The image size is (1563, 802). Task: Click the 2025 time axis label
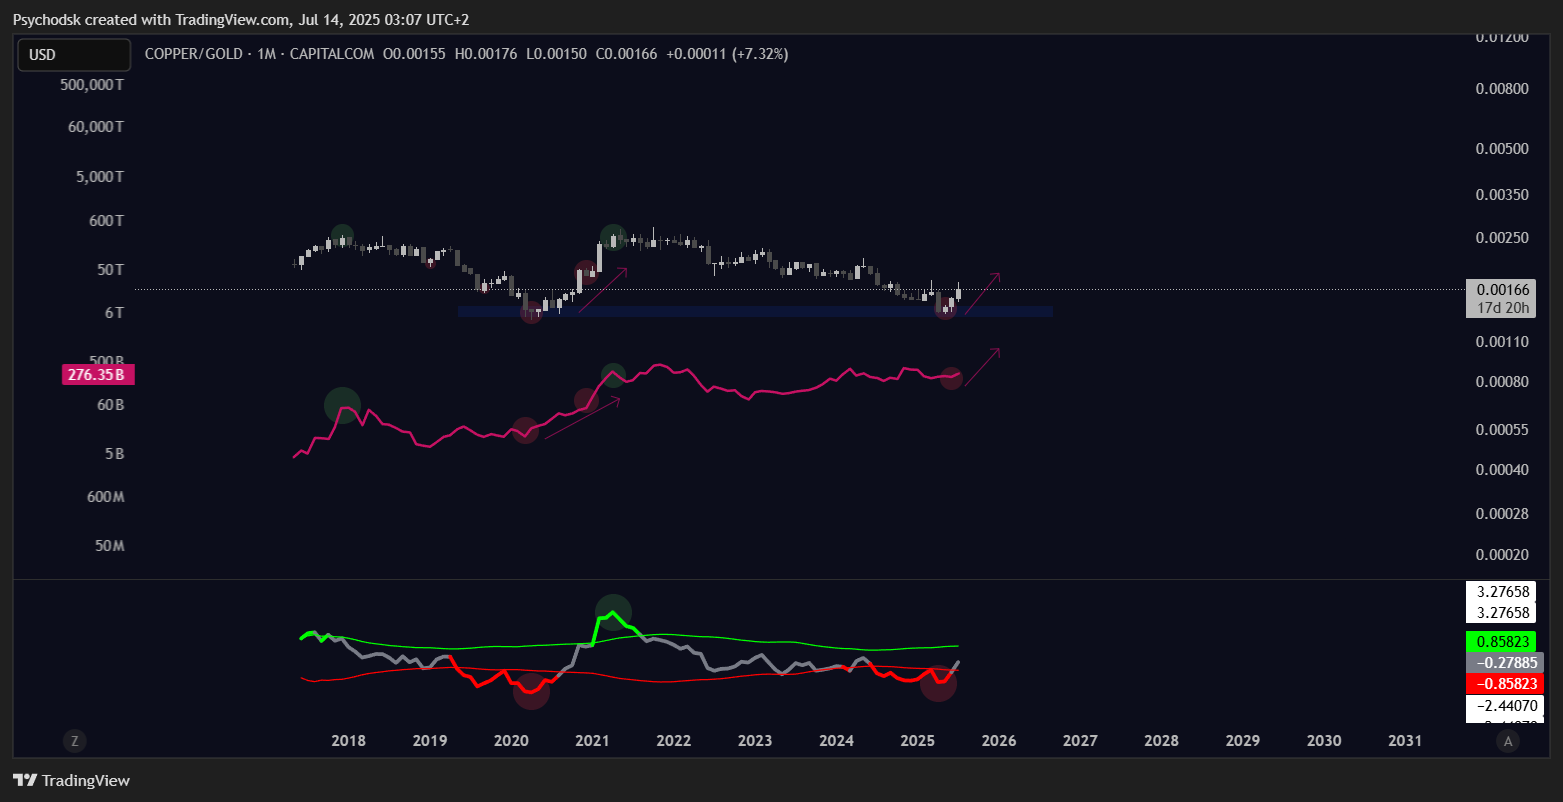click(x=918, y=741)
